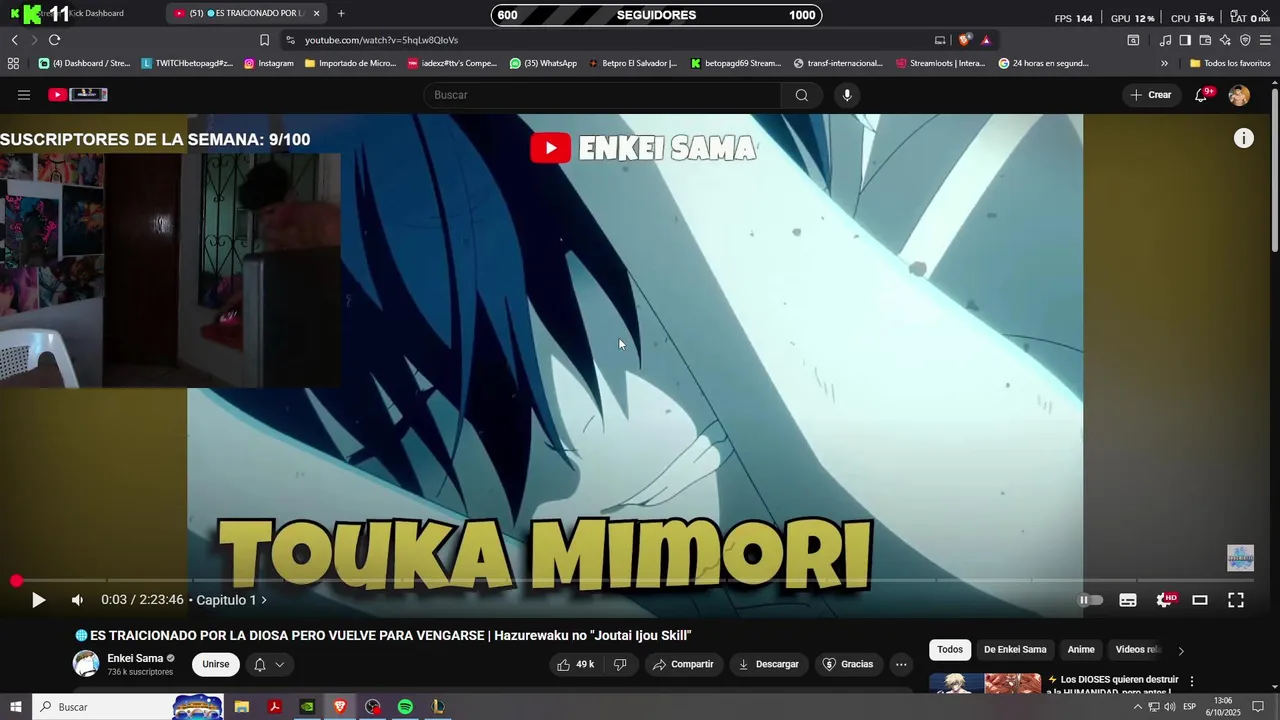The image size is (1280, 720).
Task: Open options for Los DIOSES video suggestion
Action: coord(1191,681)
